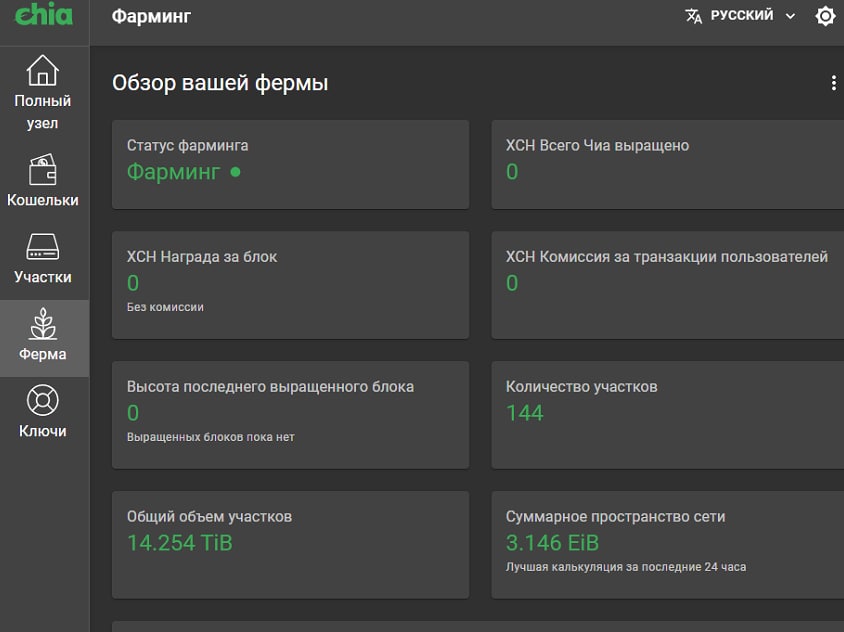This screenshot has height=632, width=844.
Task: Select the Полный узел label
Action: pos(43,111)
